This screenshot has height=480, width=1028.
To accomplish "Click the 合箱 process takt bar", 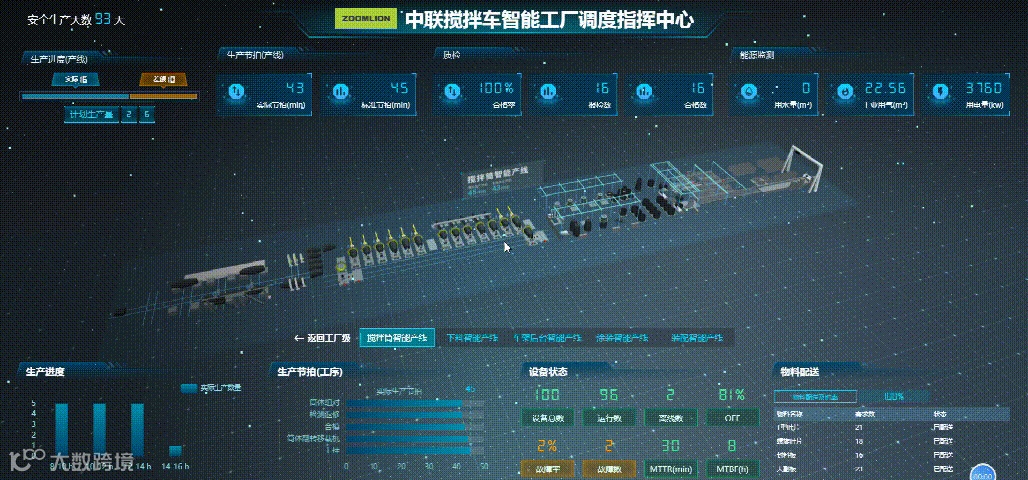I will point(405,427).
